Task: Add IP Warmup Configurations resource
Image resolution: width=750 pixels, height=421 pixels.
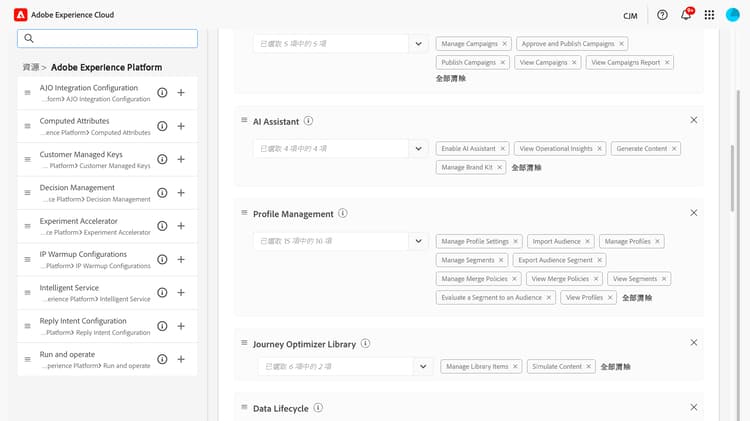Action: point(181,259)
